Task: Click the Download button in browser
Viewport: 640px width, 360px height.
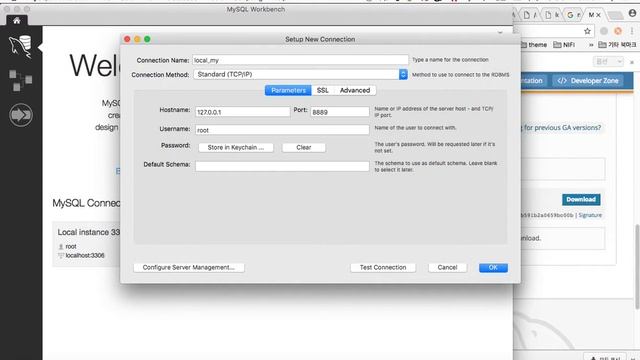Action: (581, 200)
